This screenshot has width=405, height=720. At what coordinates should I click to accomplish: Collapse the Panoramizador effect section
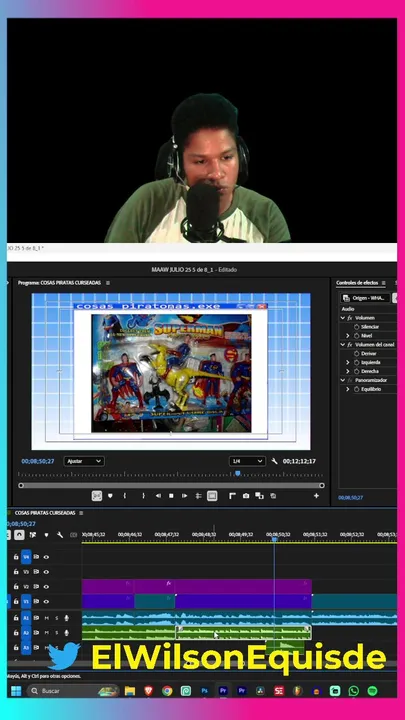[x=343, y=380]
